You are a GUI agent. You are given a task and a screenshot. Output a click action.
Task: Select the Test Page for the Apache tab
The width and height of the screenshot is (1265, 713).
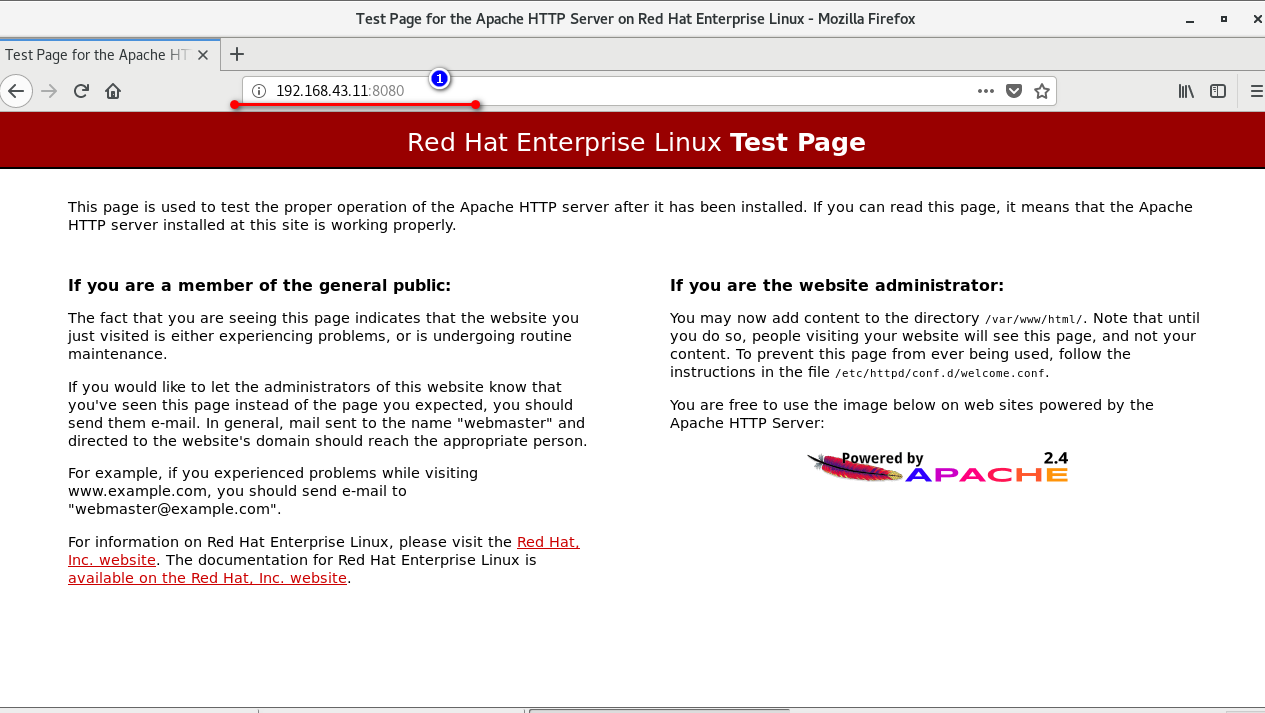[109, 55]
